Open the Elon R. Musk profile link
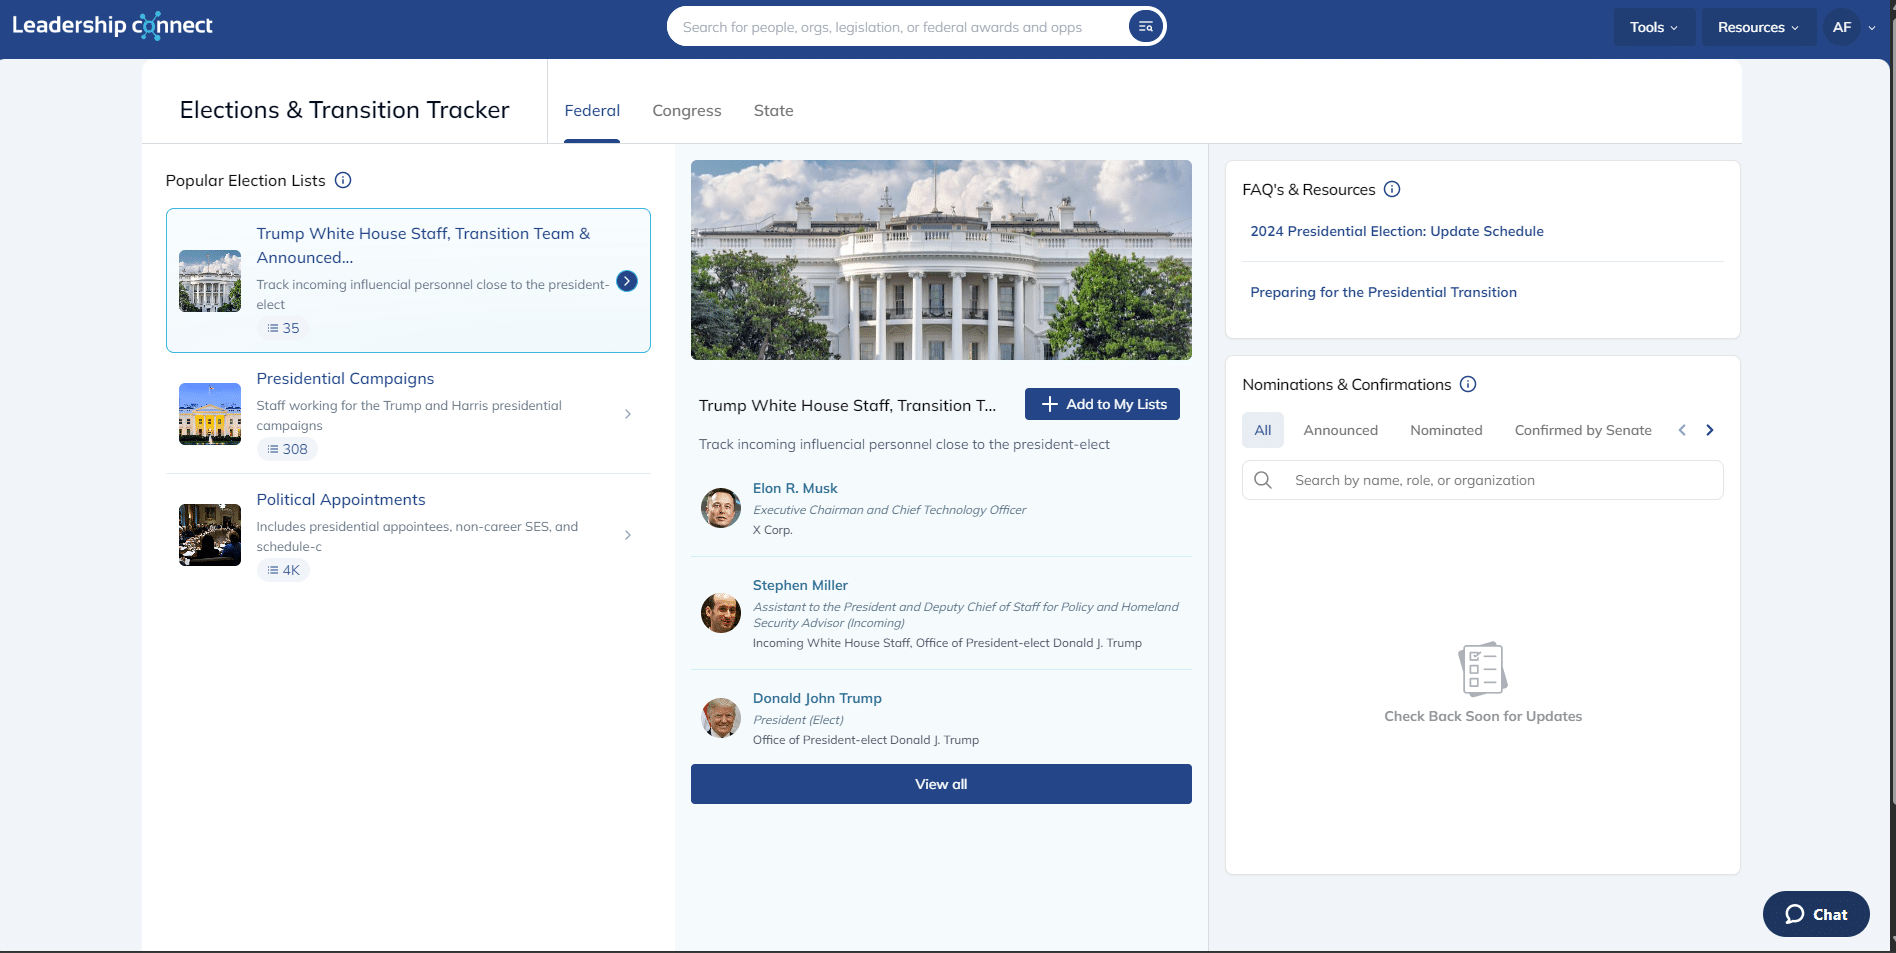 click(x=795, y=488)
